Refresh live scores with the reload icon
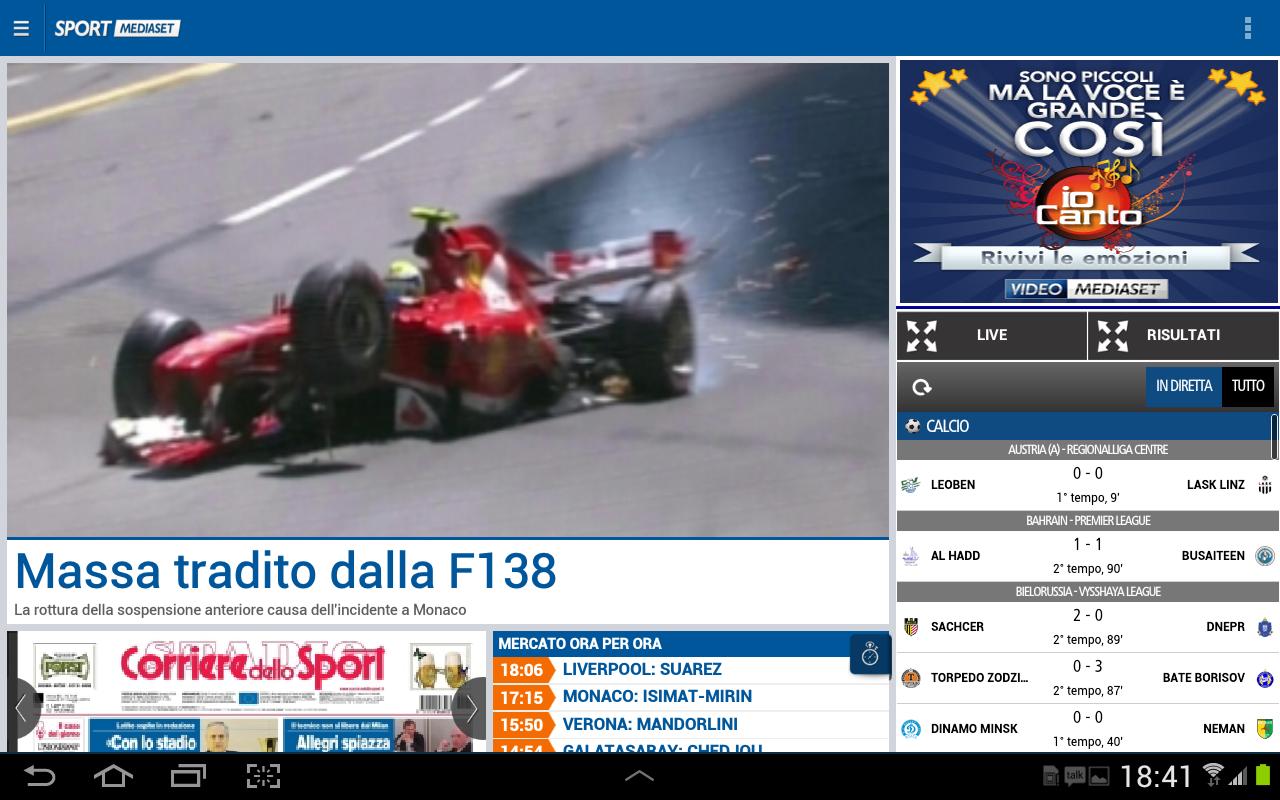 (x=922, y=387)
